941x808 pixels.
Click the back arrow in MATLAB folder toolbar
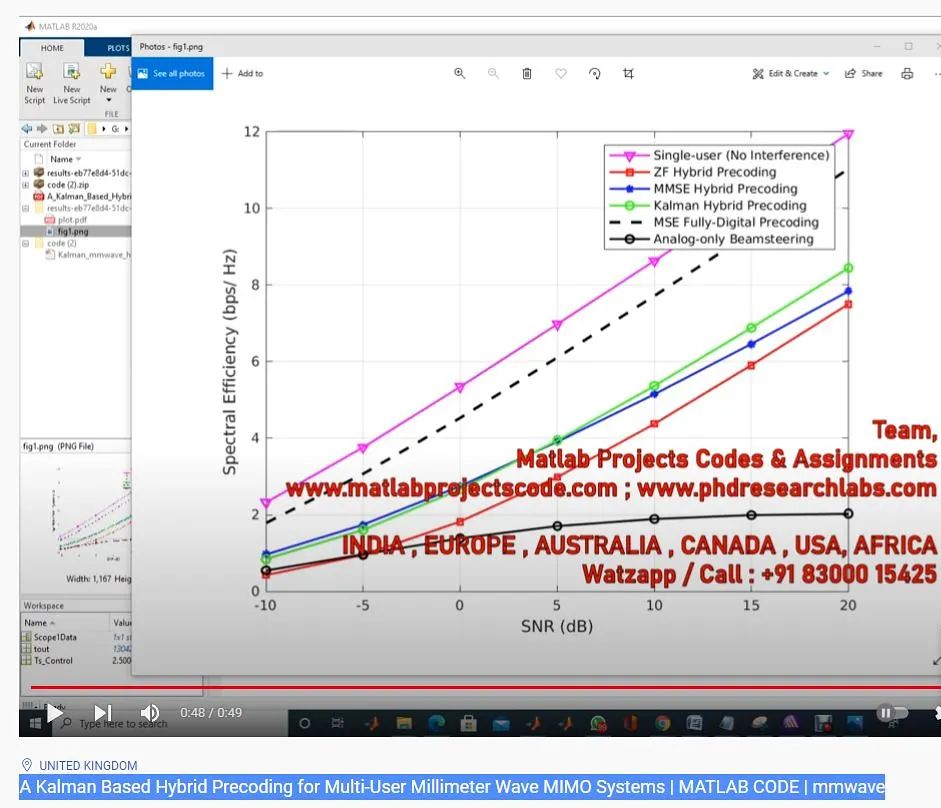click(26, 128)
